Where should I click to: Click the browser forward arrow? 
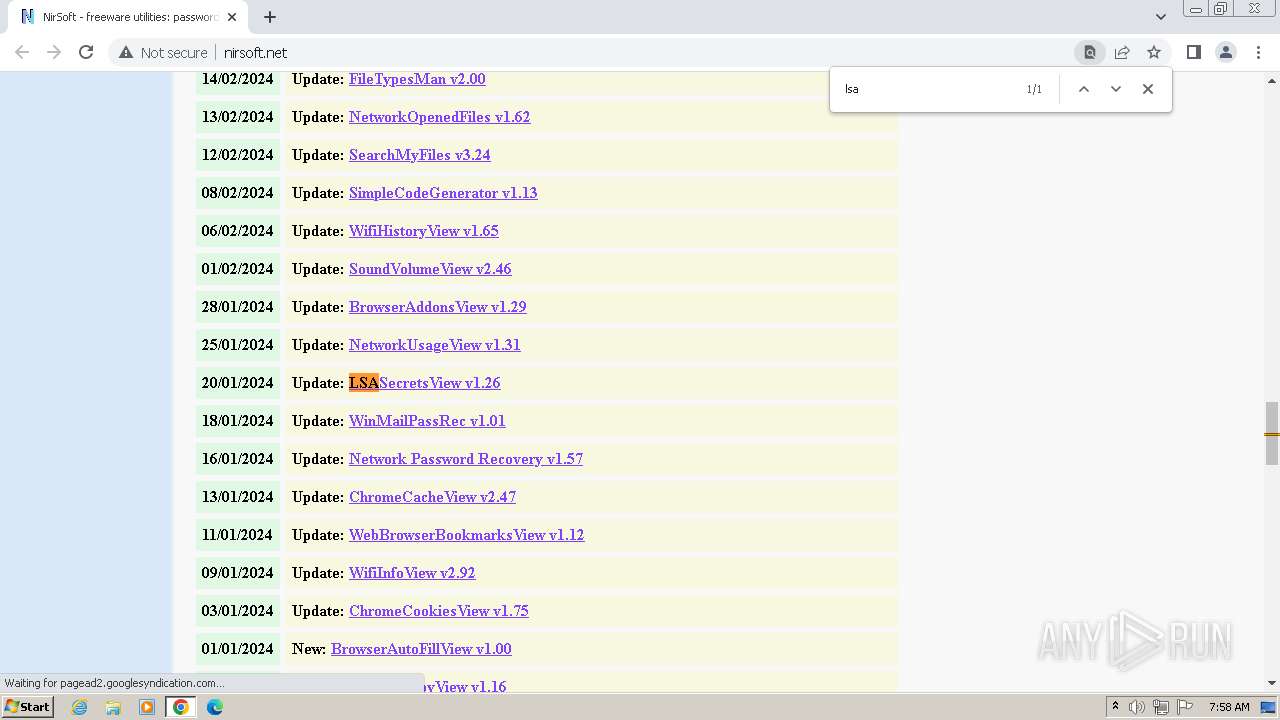pyautogui.click(x=54, y=52)
